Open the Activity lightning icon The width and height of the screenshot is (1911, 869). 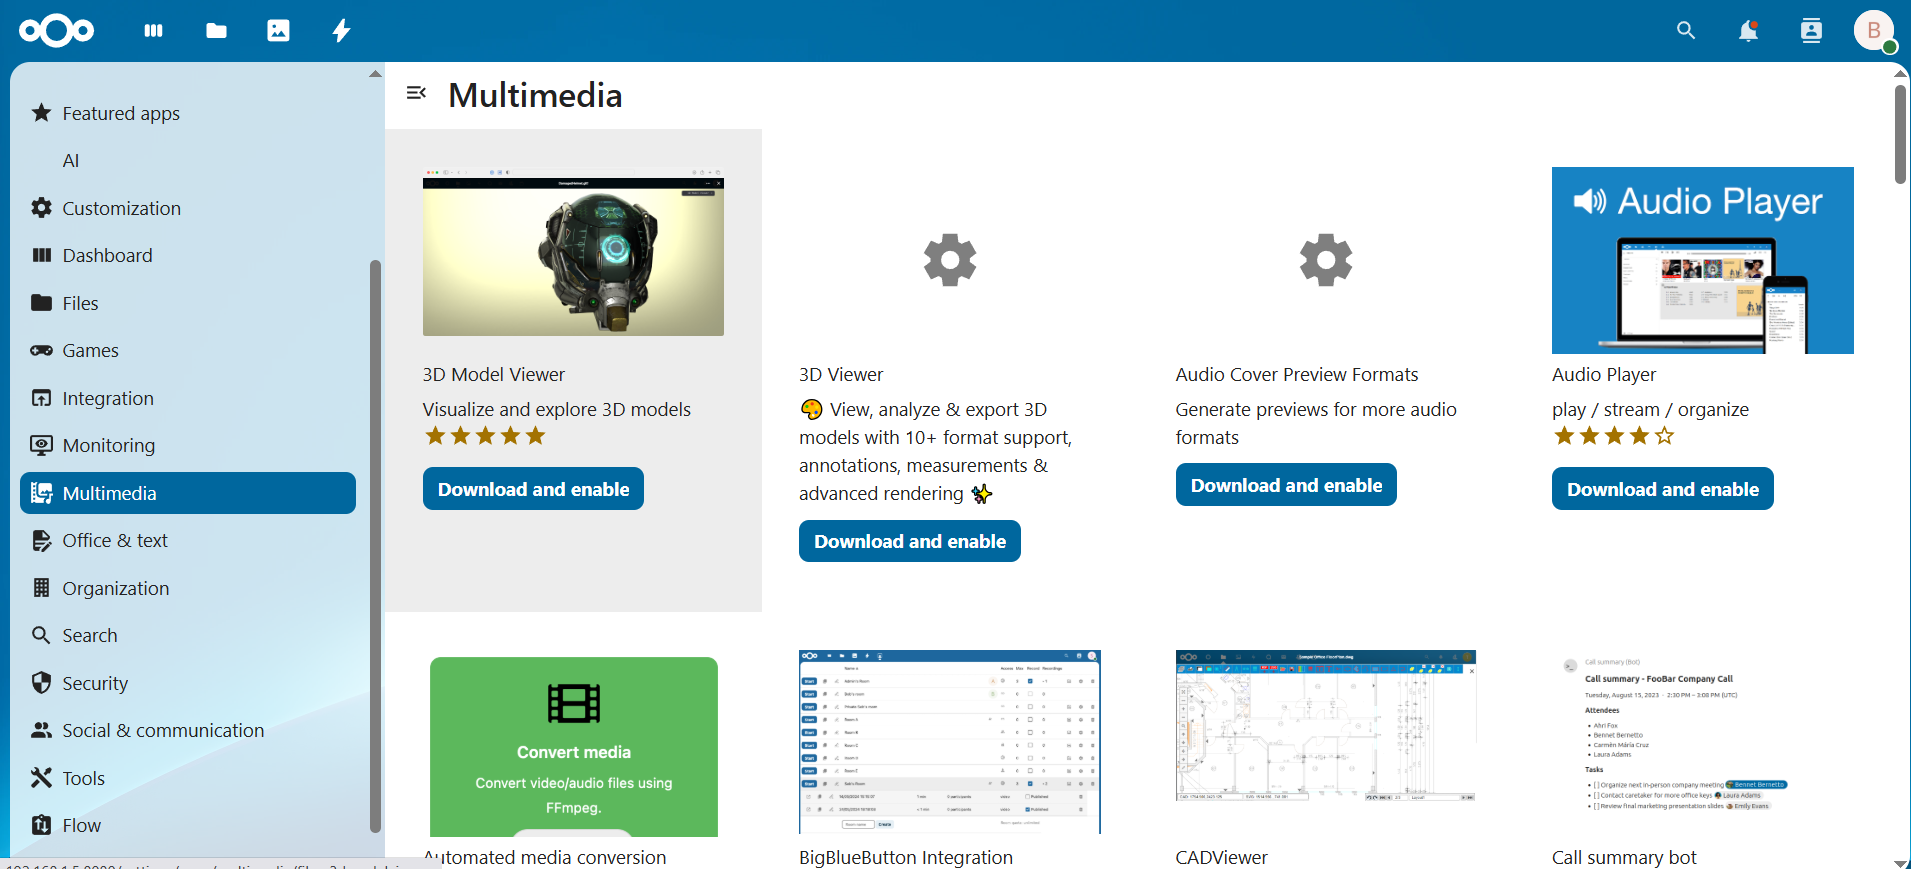coord(341,31)
